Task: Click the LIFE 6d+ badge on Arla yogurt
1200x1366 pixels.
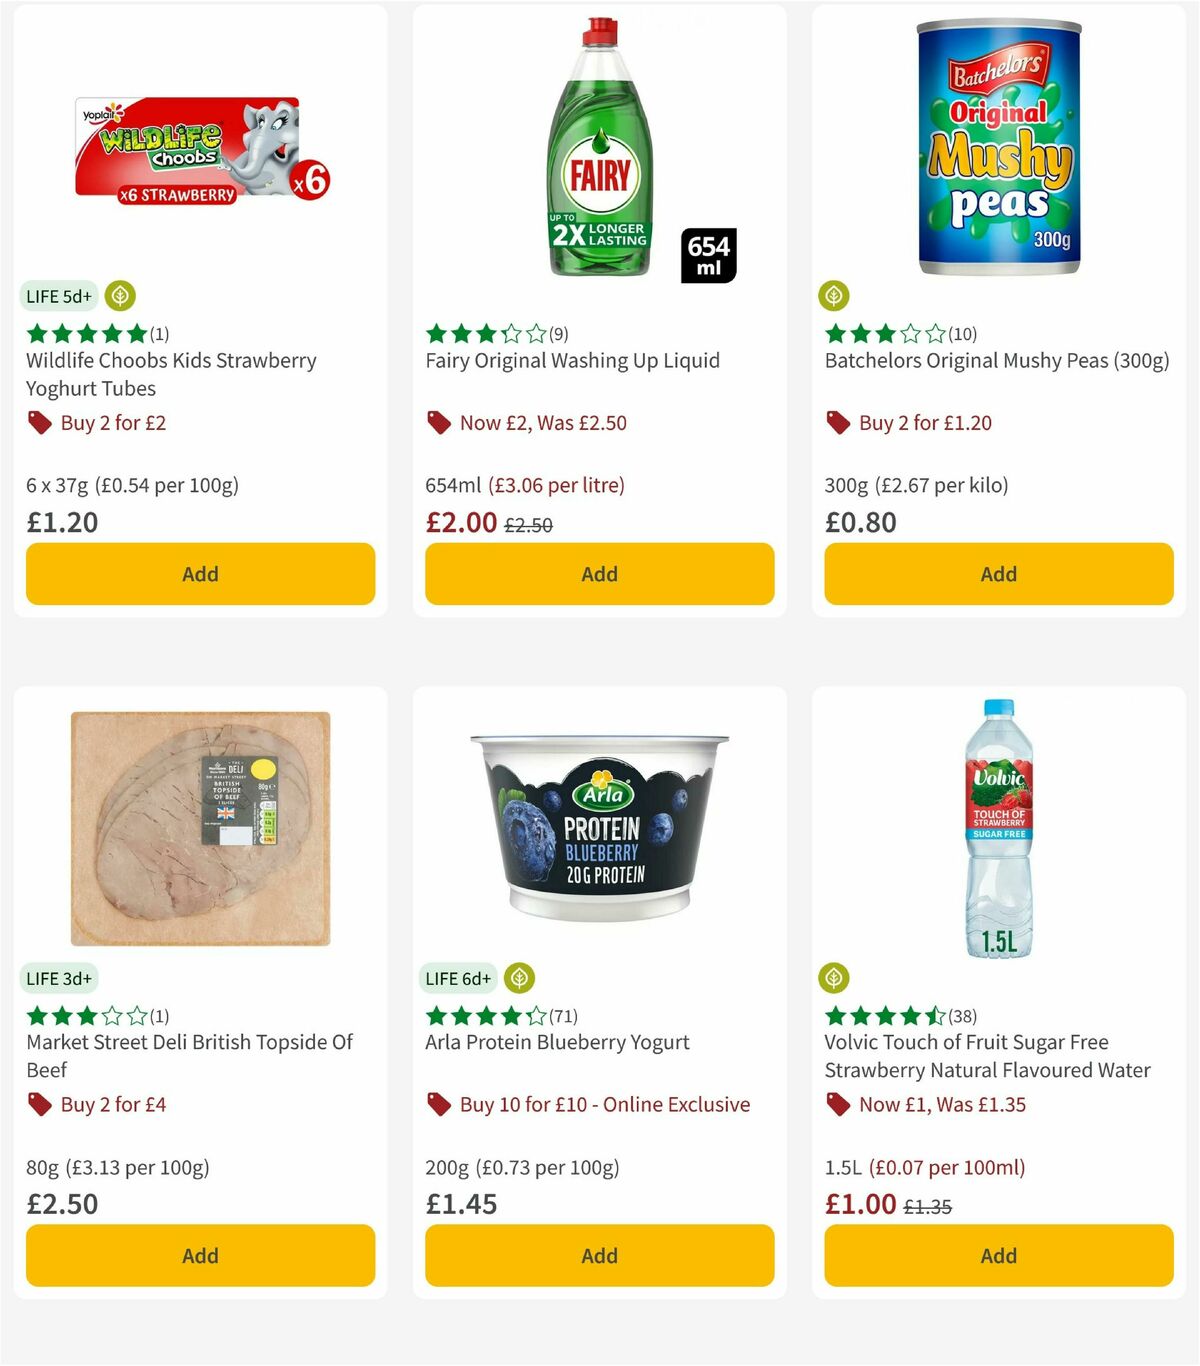Action: coord(458,978)
